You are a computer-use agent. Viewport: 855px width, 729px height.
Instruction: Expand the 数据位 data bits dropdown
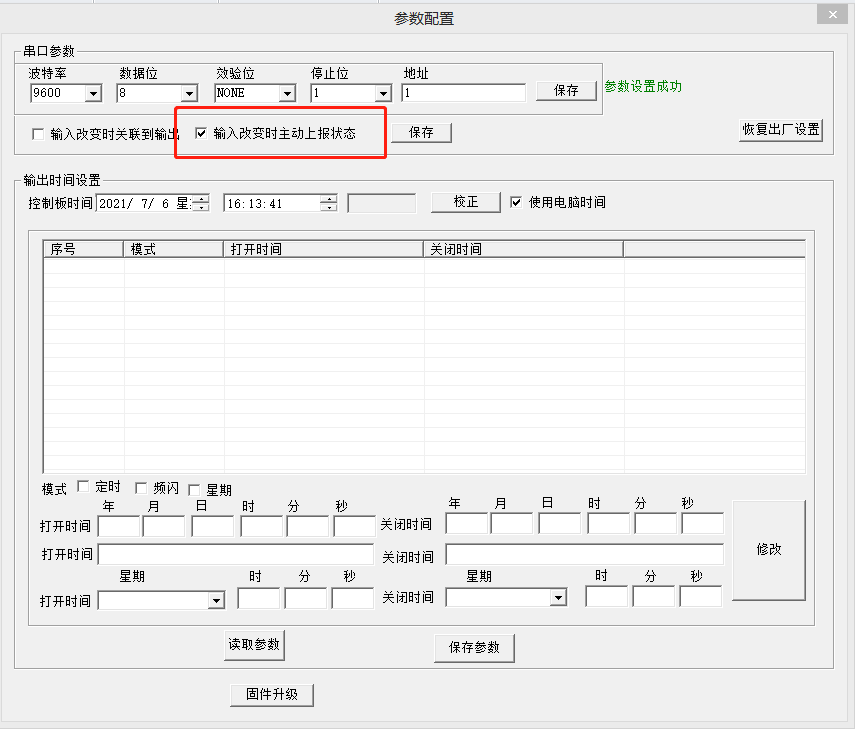pyautogui.click(x=189, y=94)
